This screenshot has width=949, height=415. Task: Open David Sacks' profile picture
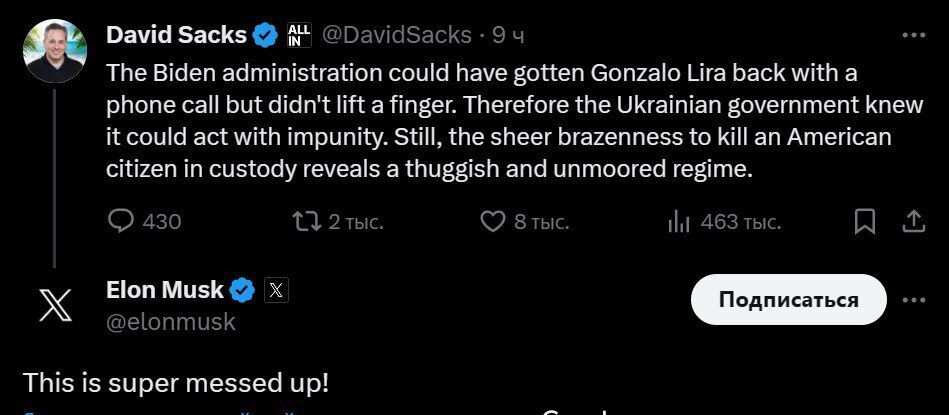click(55, 50)
